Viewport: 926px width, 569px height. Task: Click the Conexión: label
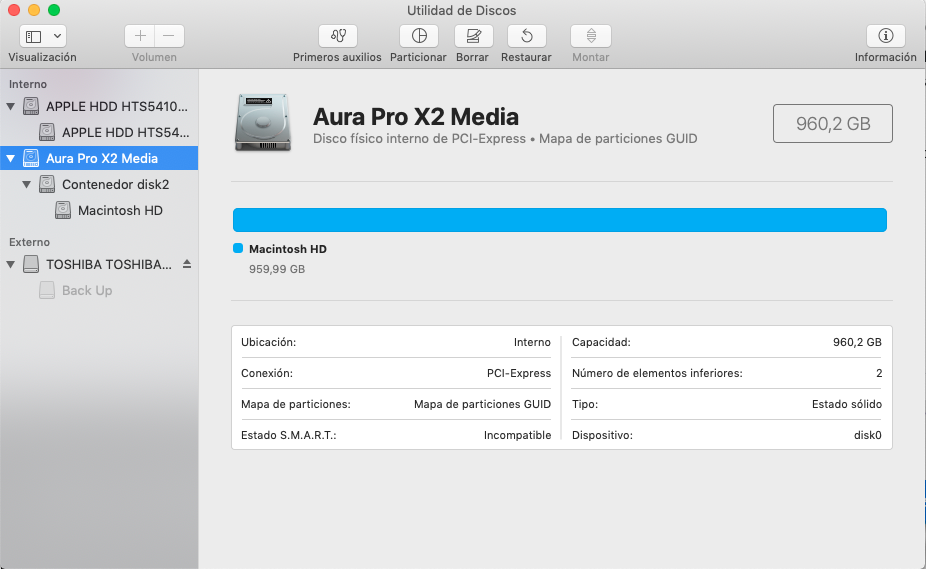(267, 373)
